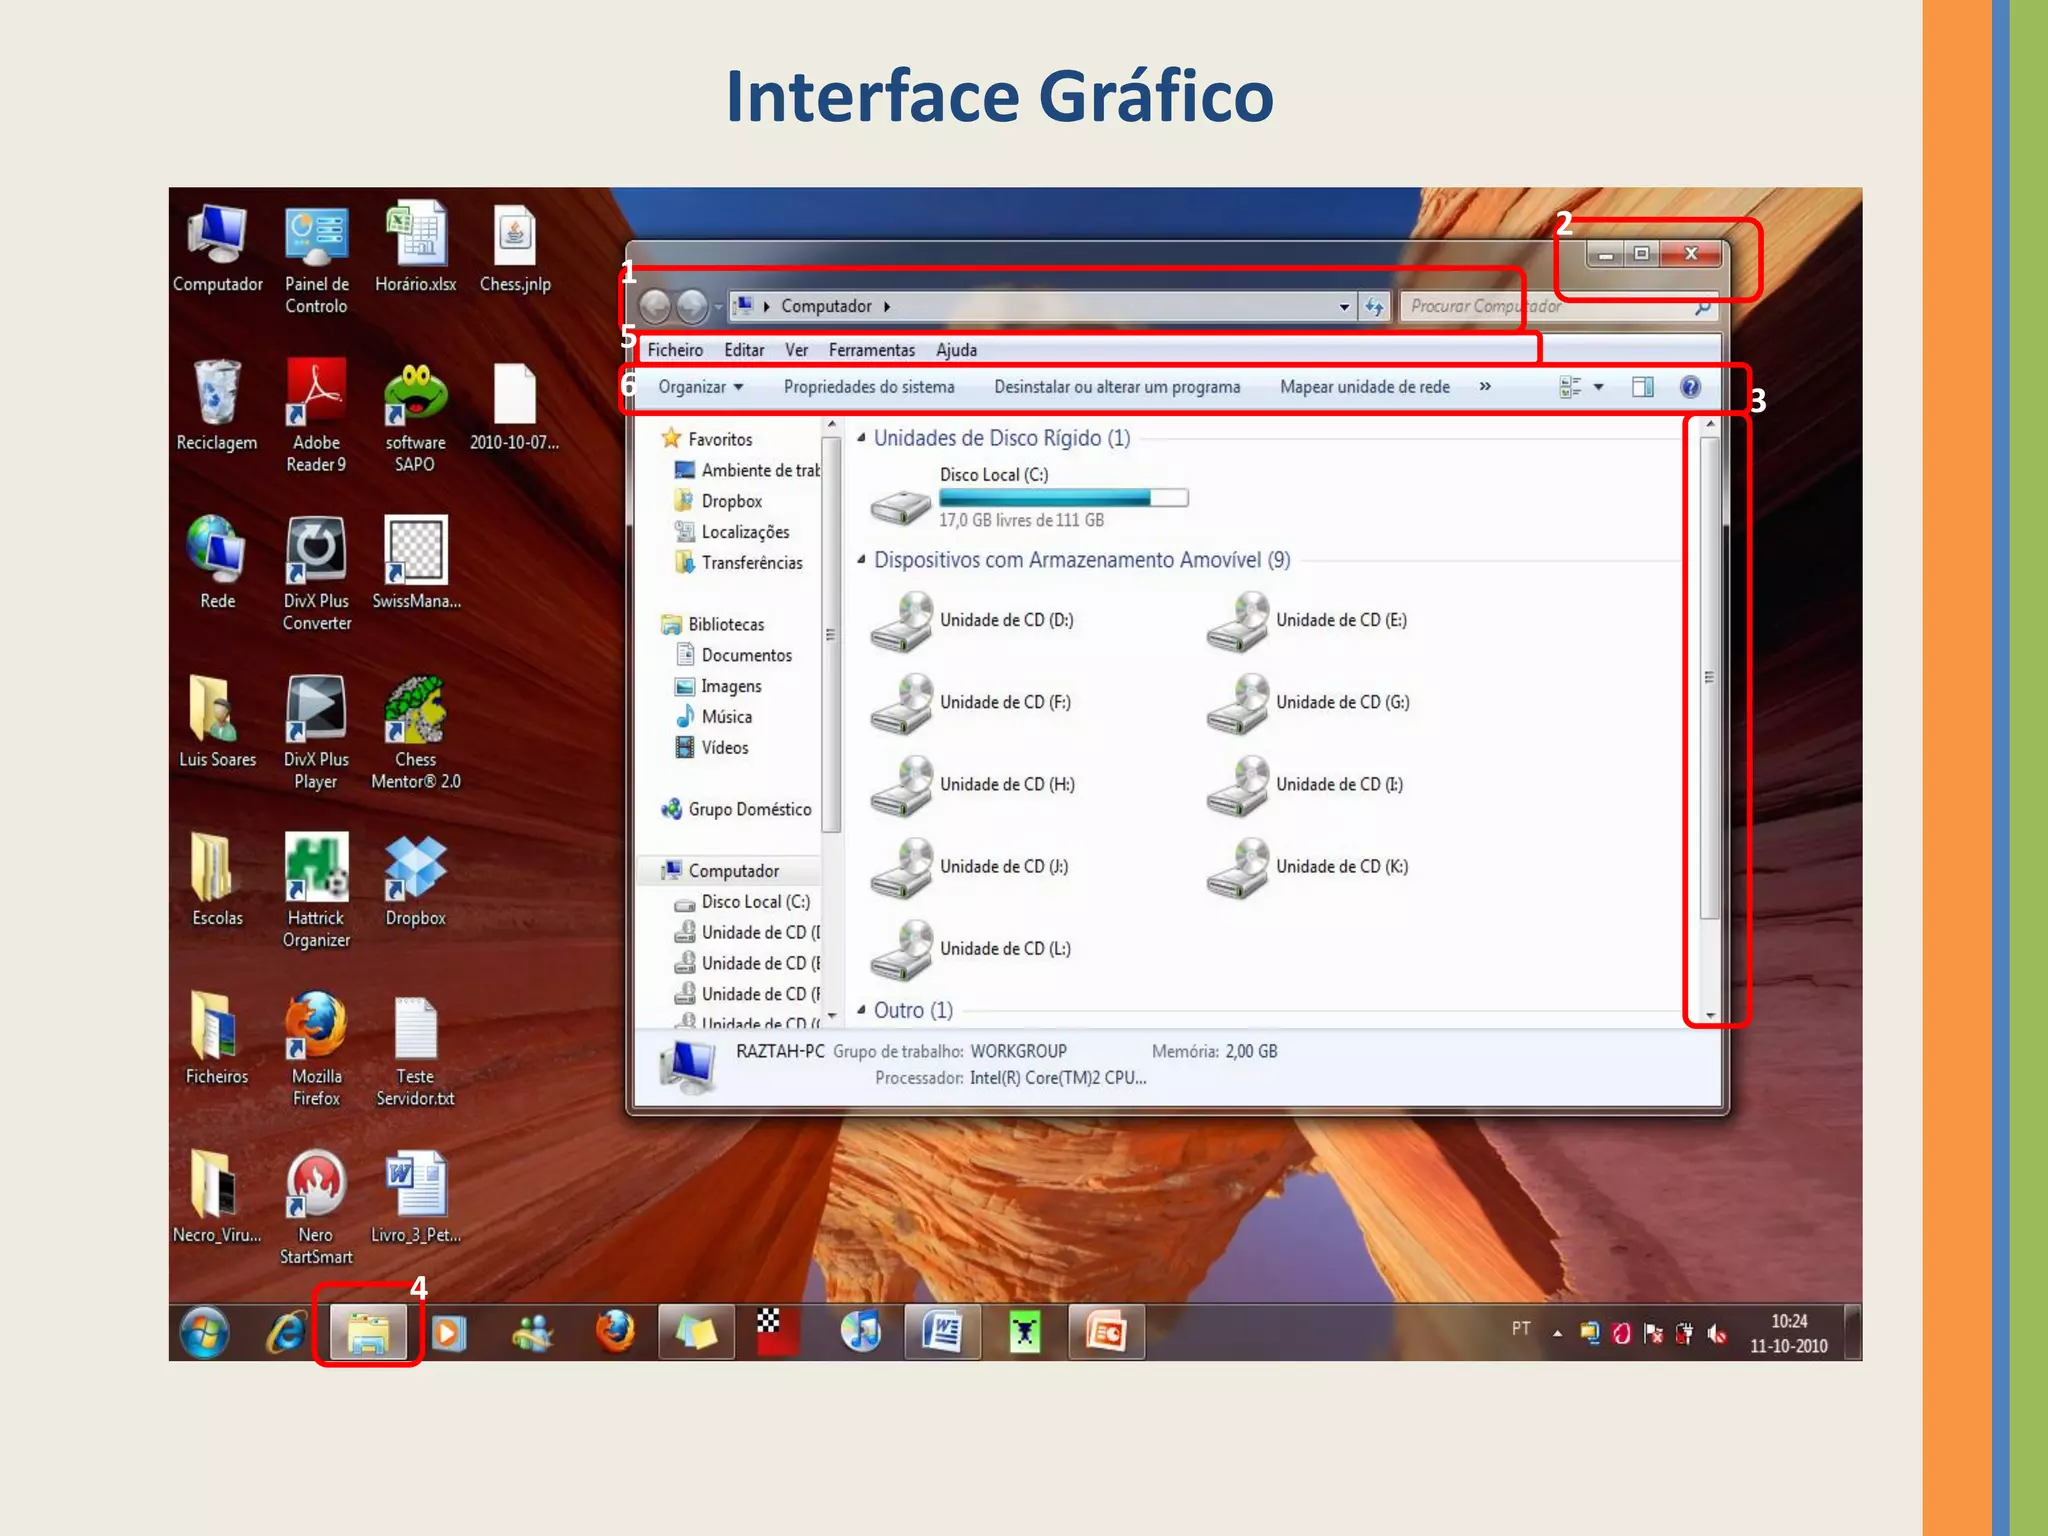
Task: Open the Computador desktop icon
Action: click(x=217, y=249)
